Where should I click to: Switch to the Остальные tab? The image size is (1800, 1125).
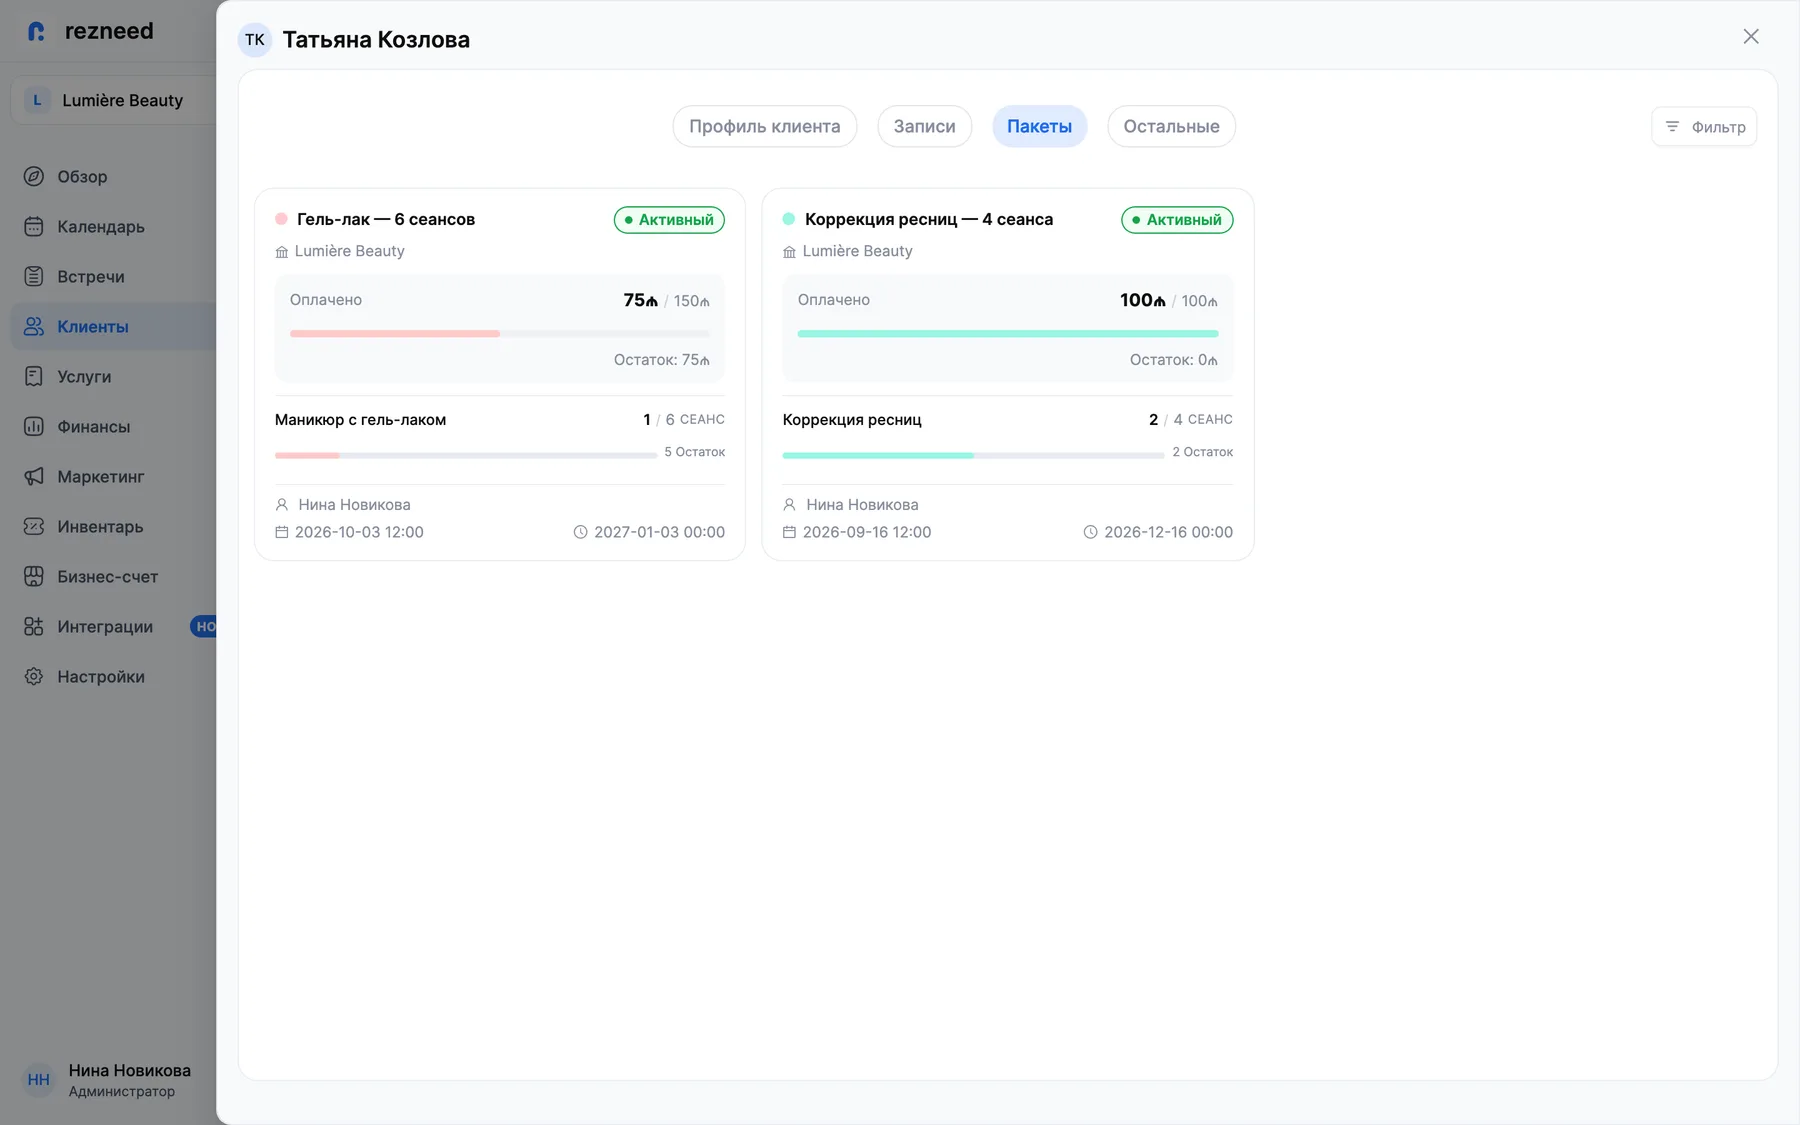pyautogui.click(x=1172, y=126)
